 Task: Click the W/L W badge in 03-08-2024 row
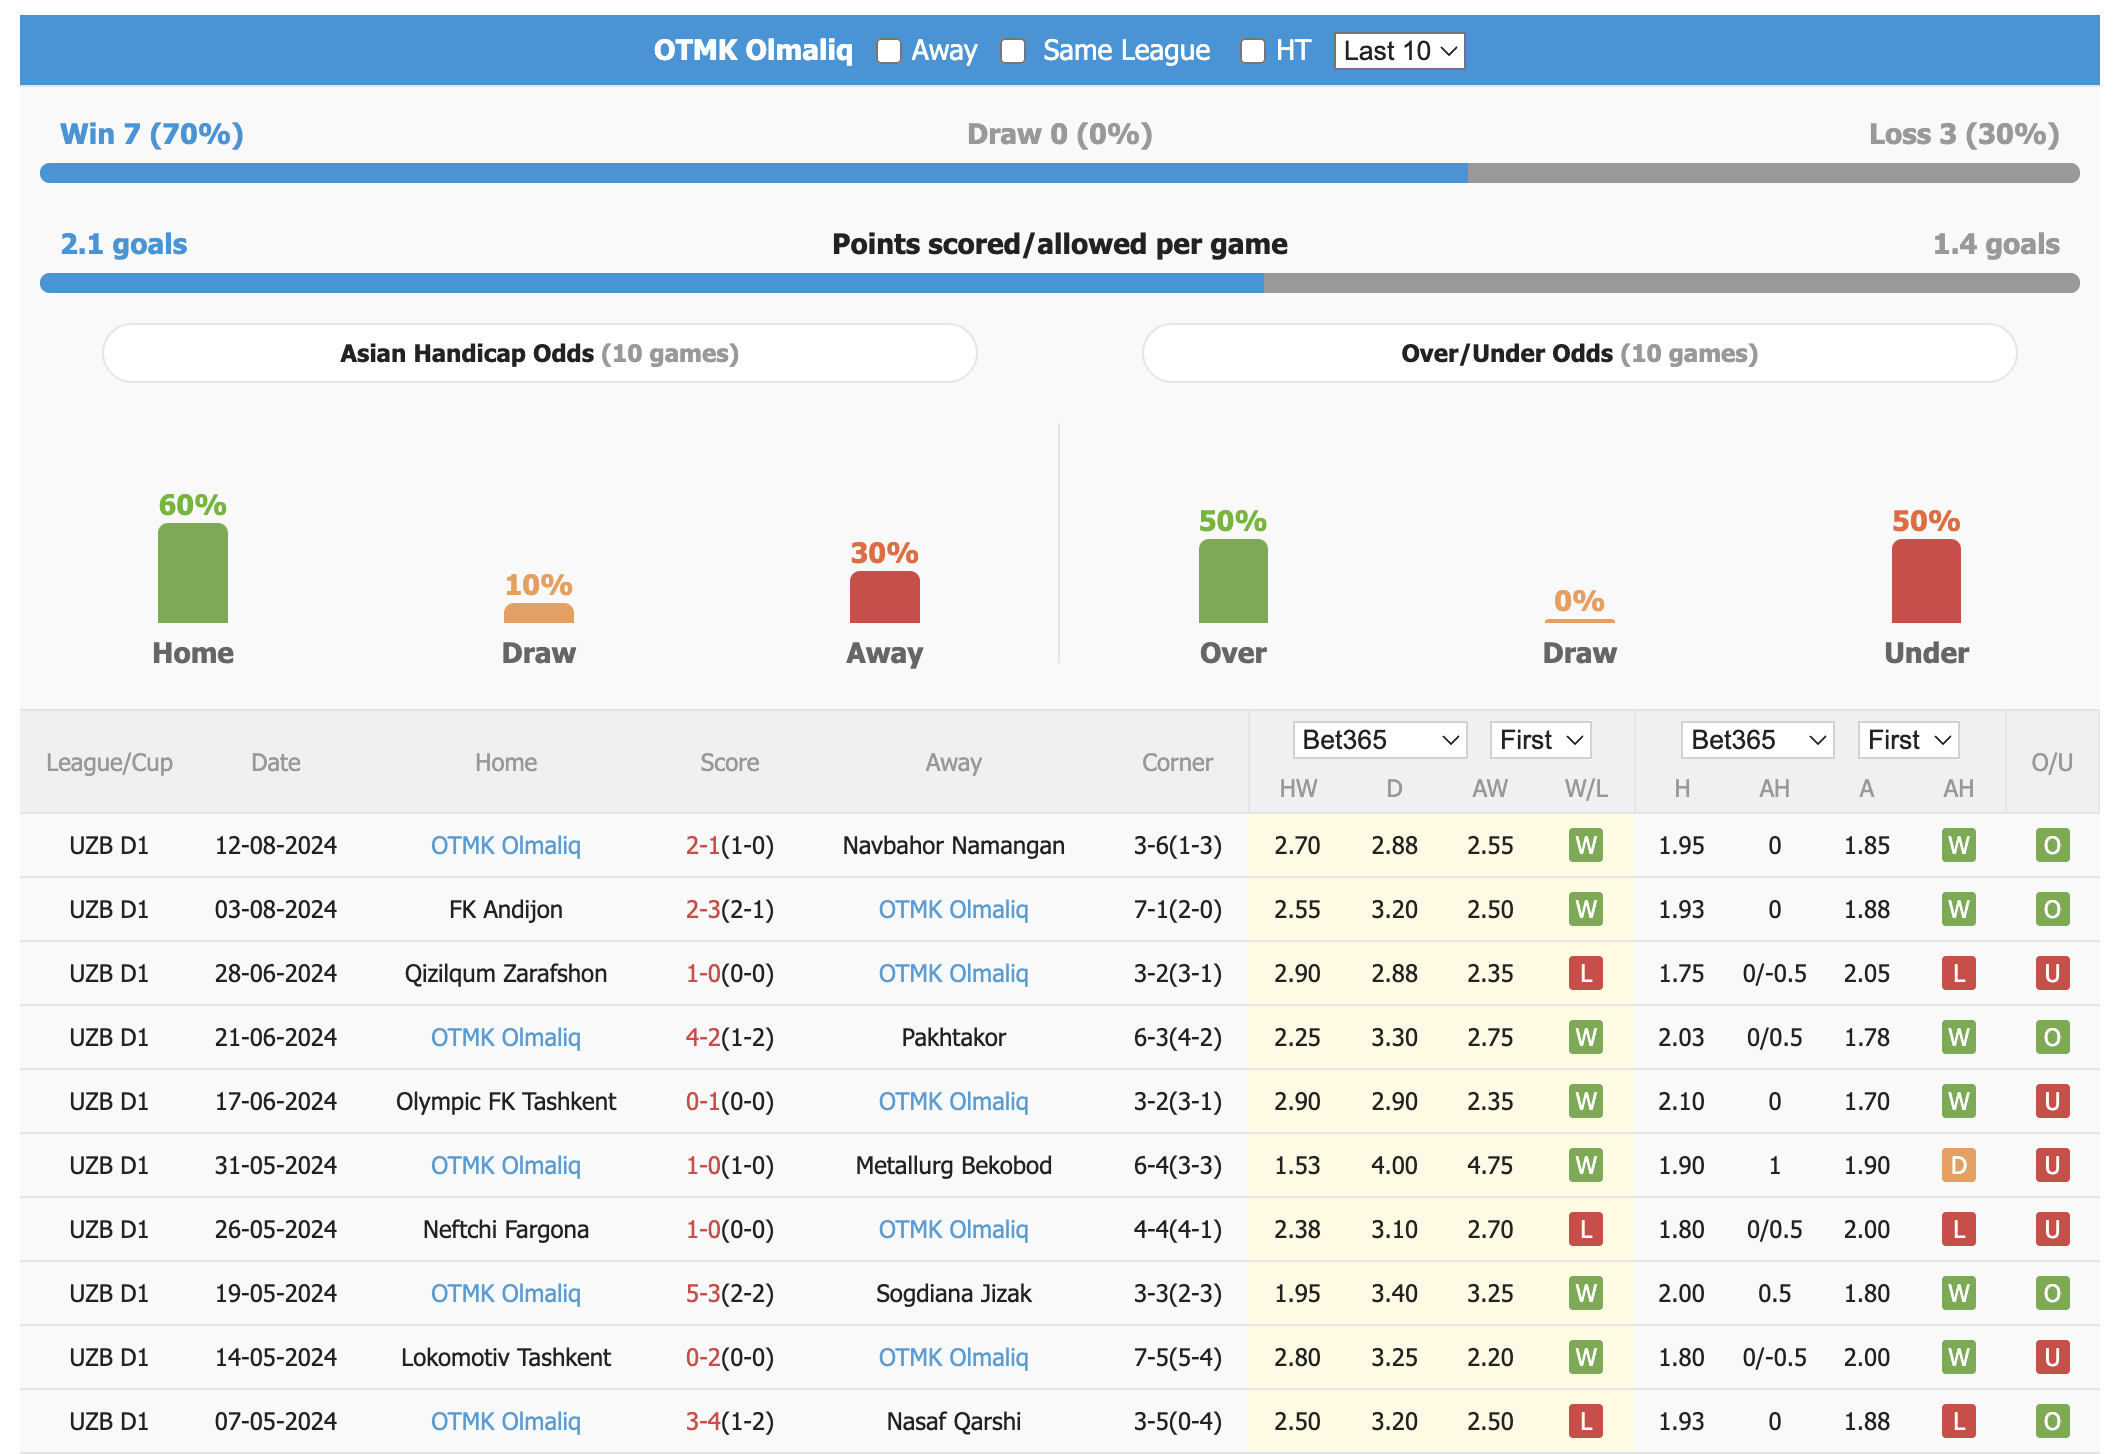coord(1586,909)
